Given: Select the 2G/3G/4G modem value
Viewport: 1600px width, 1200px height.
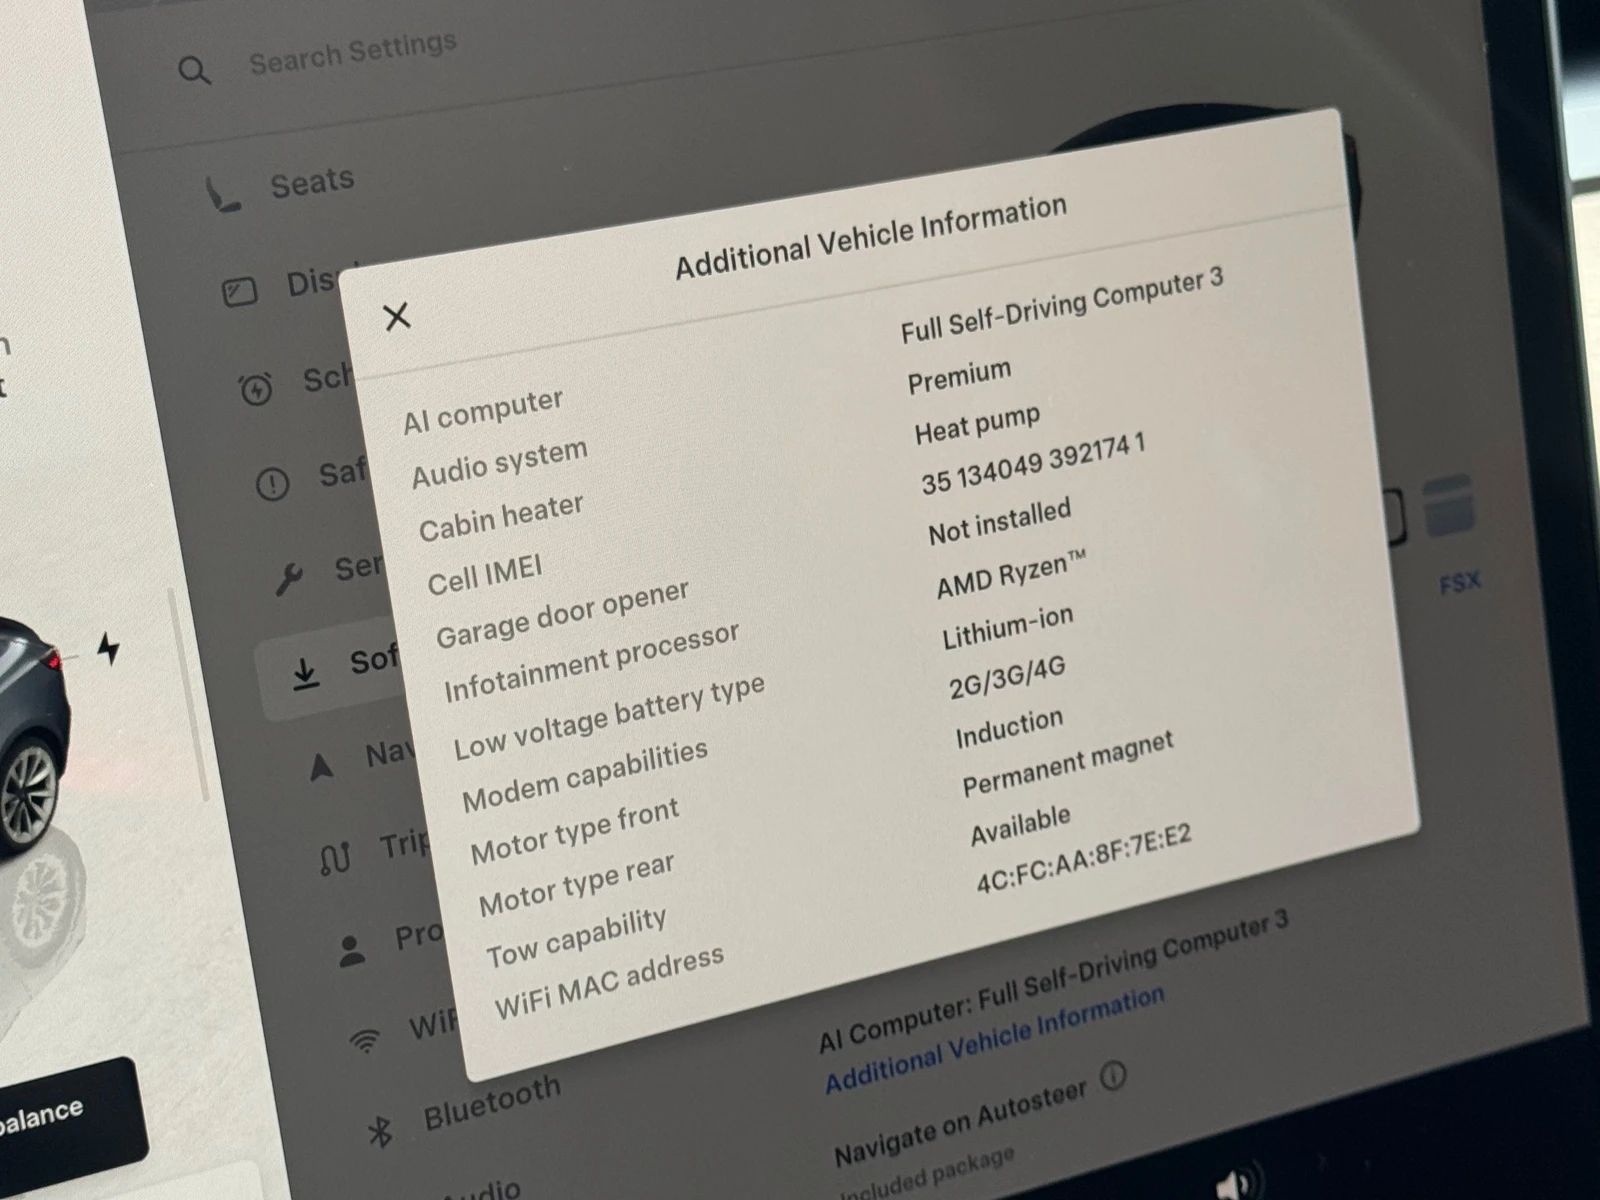Looking at the screenshot, I should [1006, 677].
